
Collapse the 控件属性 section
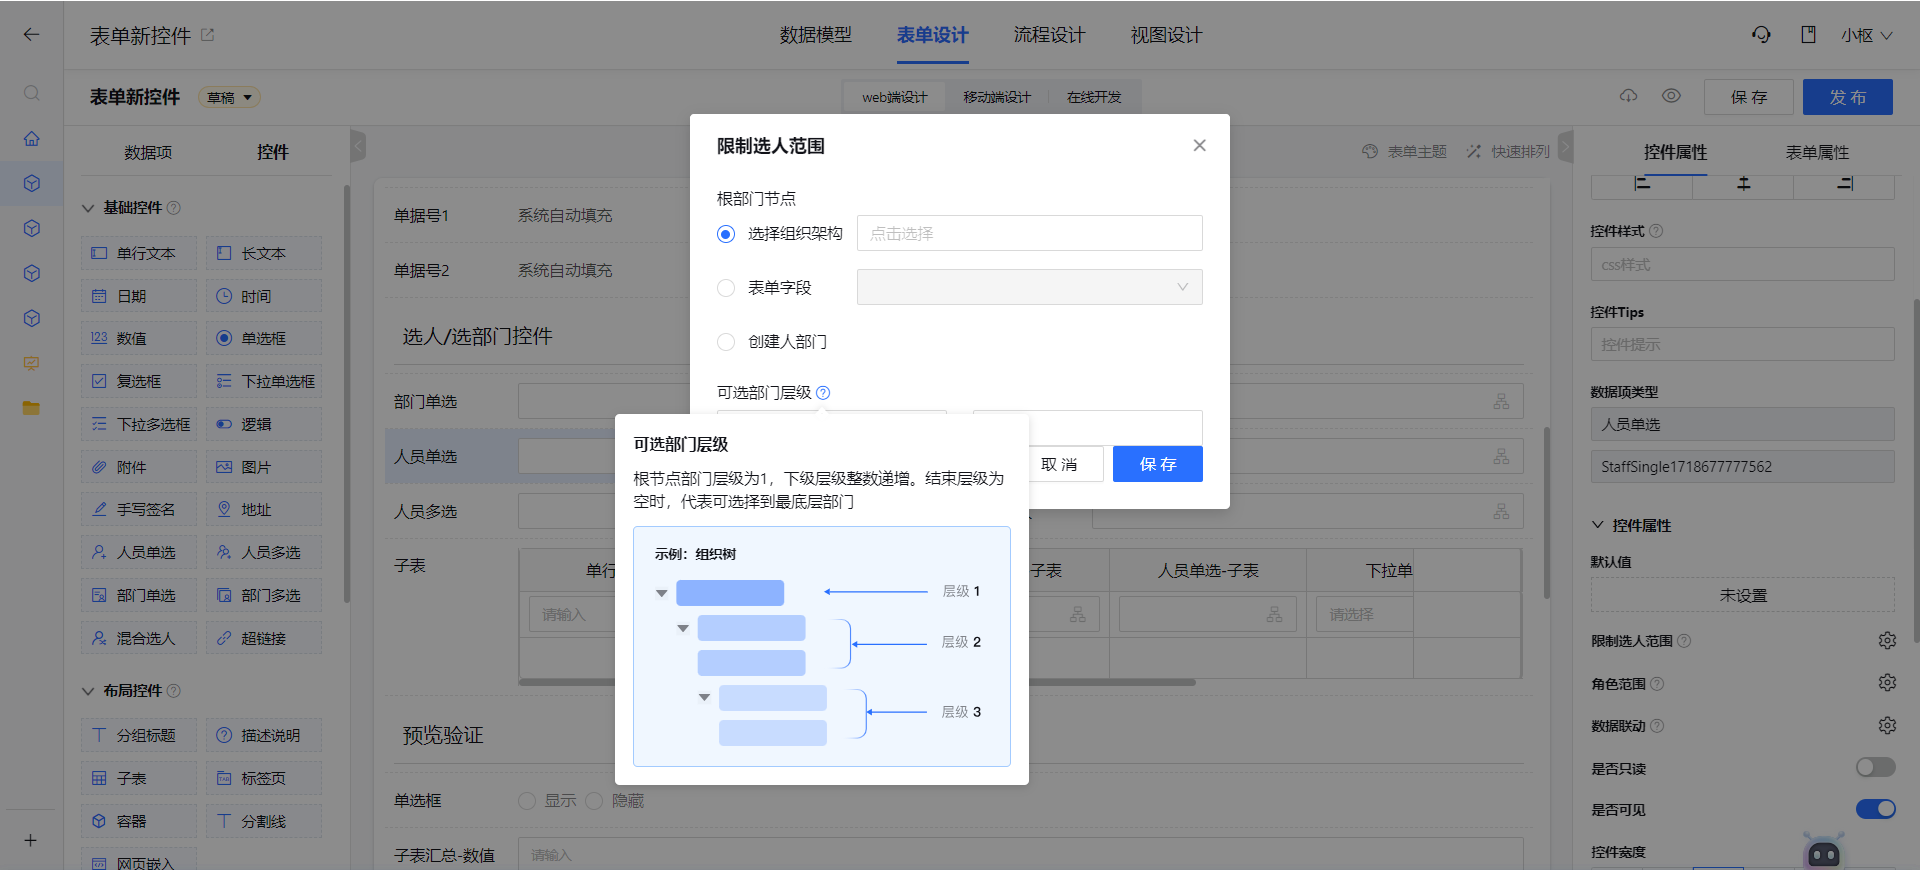point(1598,525)
